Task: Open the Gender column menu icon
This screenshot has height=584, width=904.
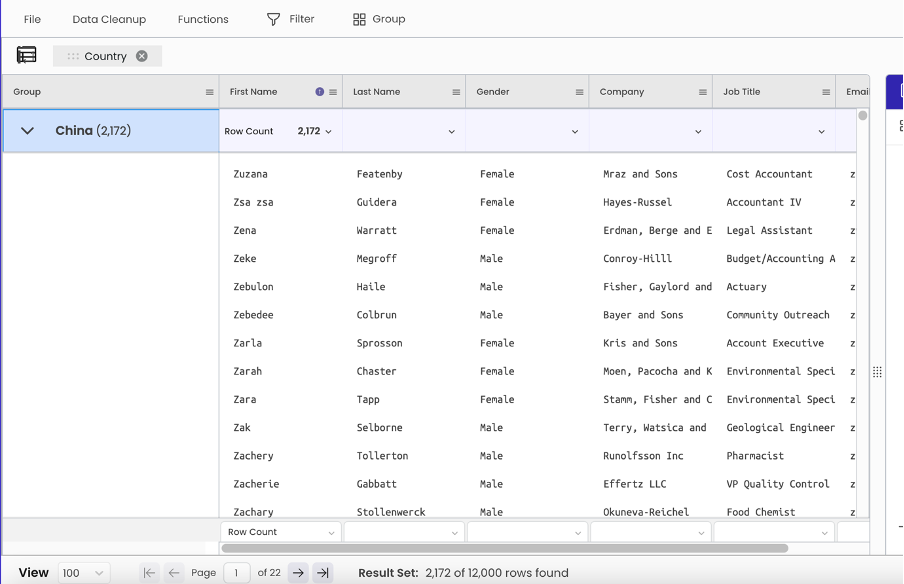Action: [x=578, y=91]
